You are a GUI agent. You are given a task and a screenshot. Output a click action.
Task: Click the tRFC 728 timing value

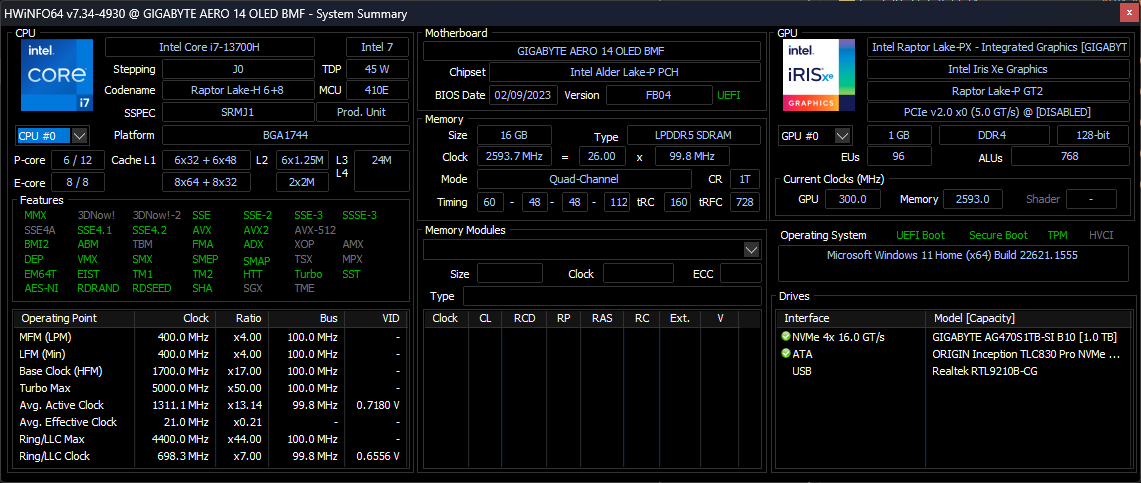click(744, 202)
